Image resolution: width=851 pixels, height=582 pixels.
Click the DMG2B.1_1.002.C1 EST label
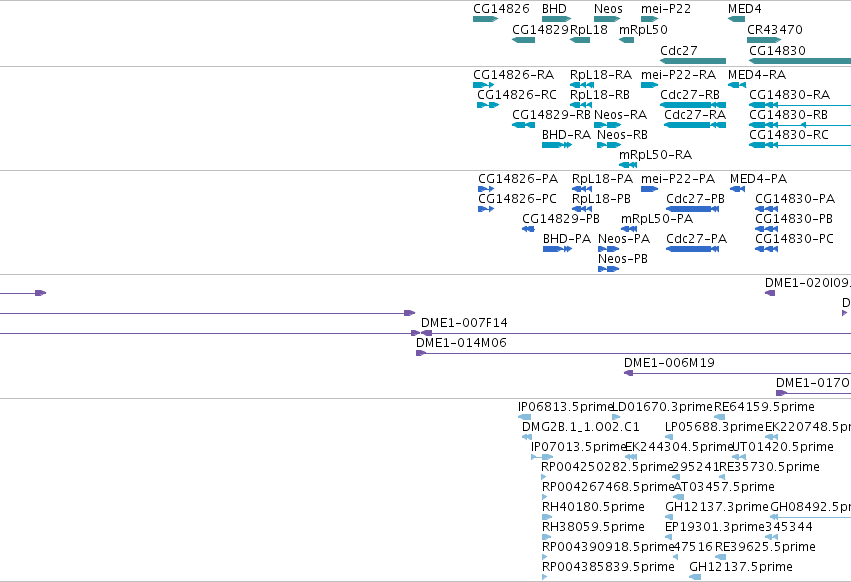tap(581, 427)
